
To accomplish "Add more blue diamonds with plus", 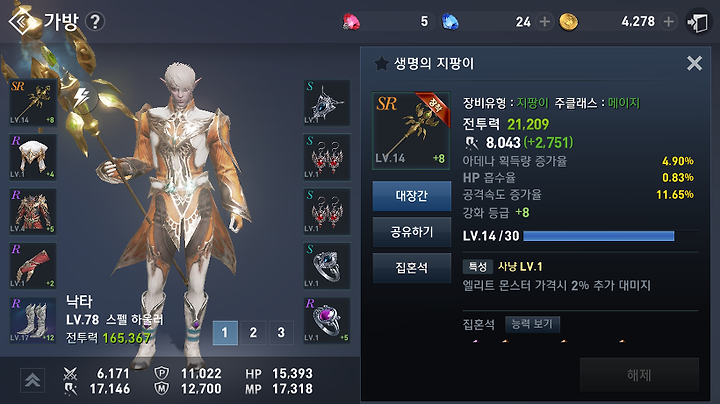I will [x=545, y=22].
